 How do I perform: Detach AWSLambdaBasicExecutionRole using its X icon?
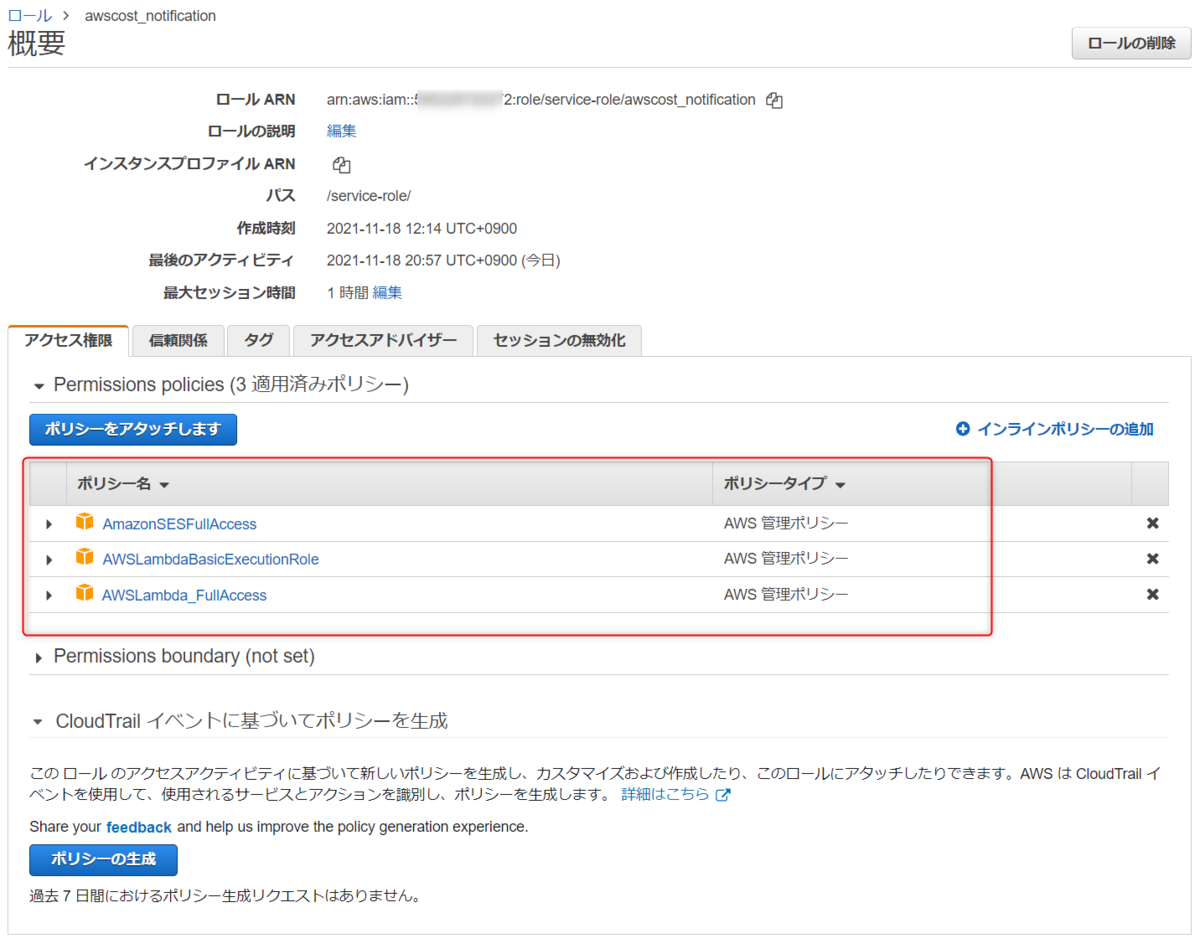click(x=1152, y=558)
